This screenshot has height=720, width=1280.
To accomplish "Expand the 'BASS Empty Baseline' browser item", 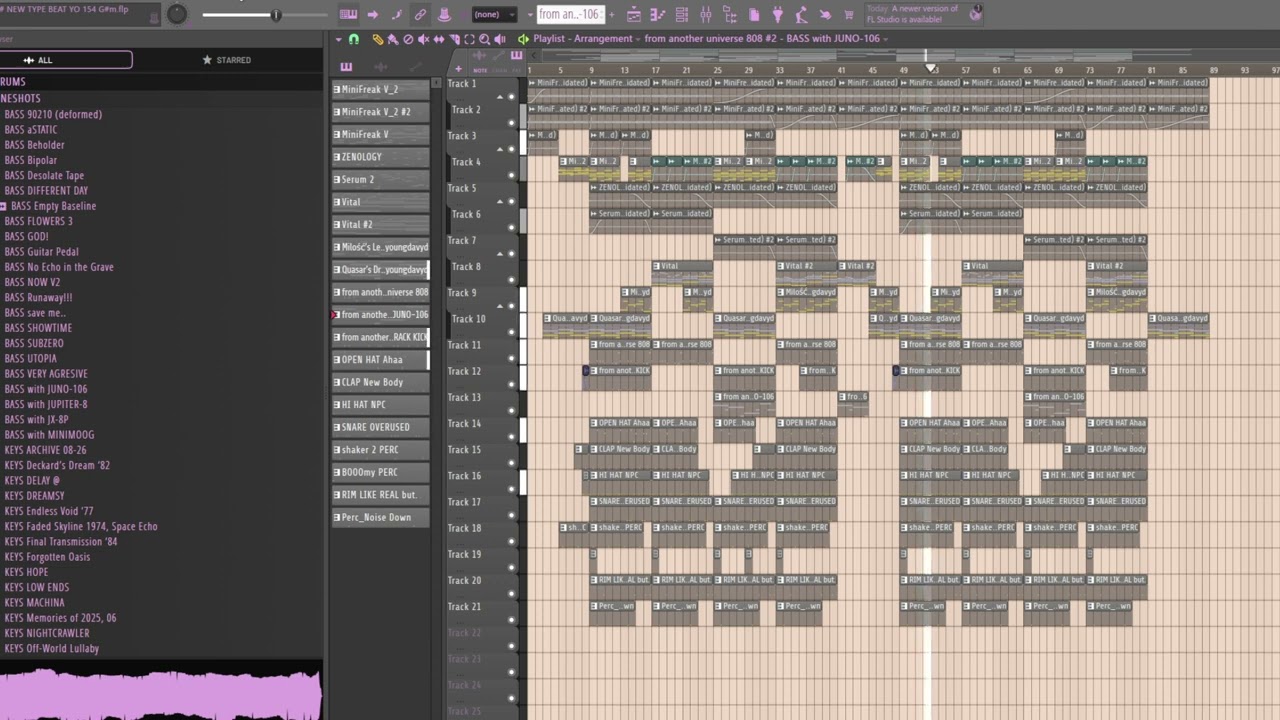I will 4,206.
